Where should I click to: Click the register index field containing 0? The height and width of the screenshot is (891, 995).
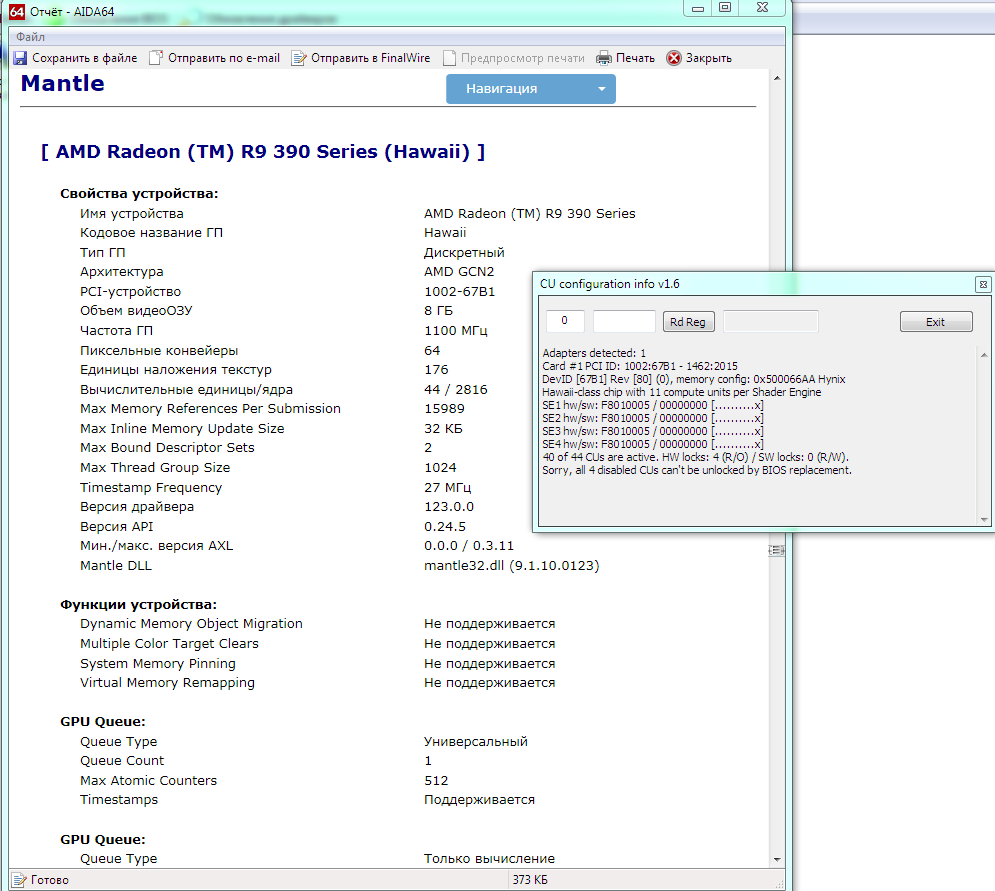click(x=564, y=321)
